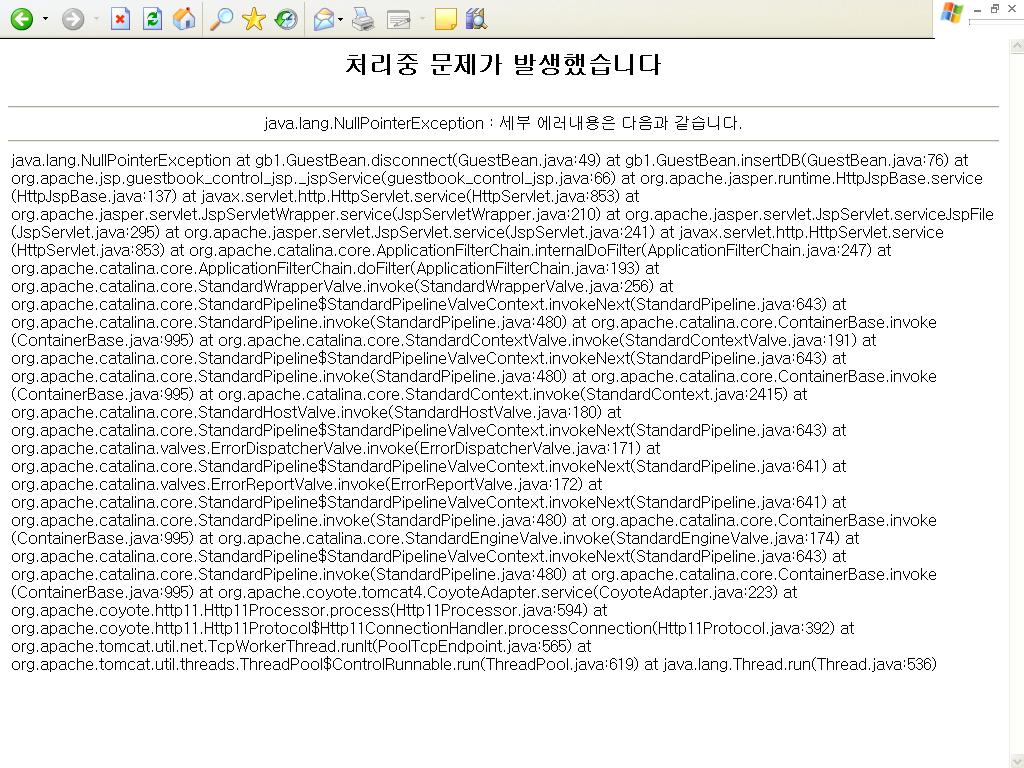Click the Mail envelope icon
Image resolution: width=1024 pixels, height=768 pixels.
(x=323, y=19)
